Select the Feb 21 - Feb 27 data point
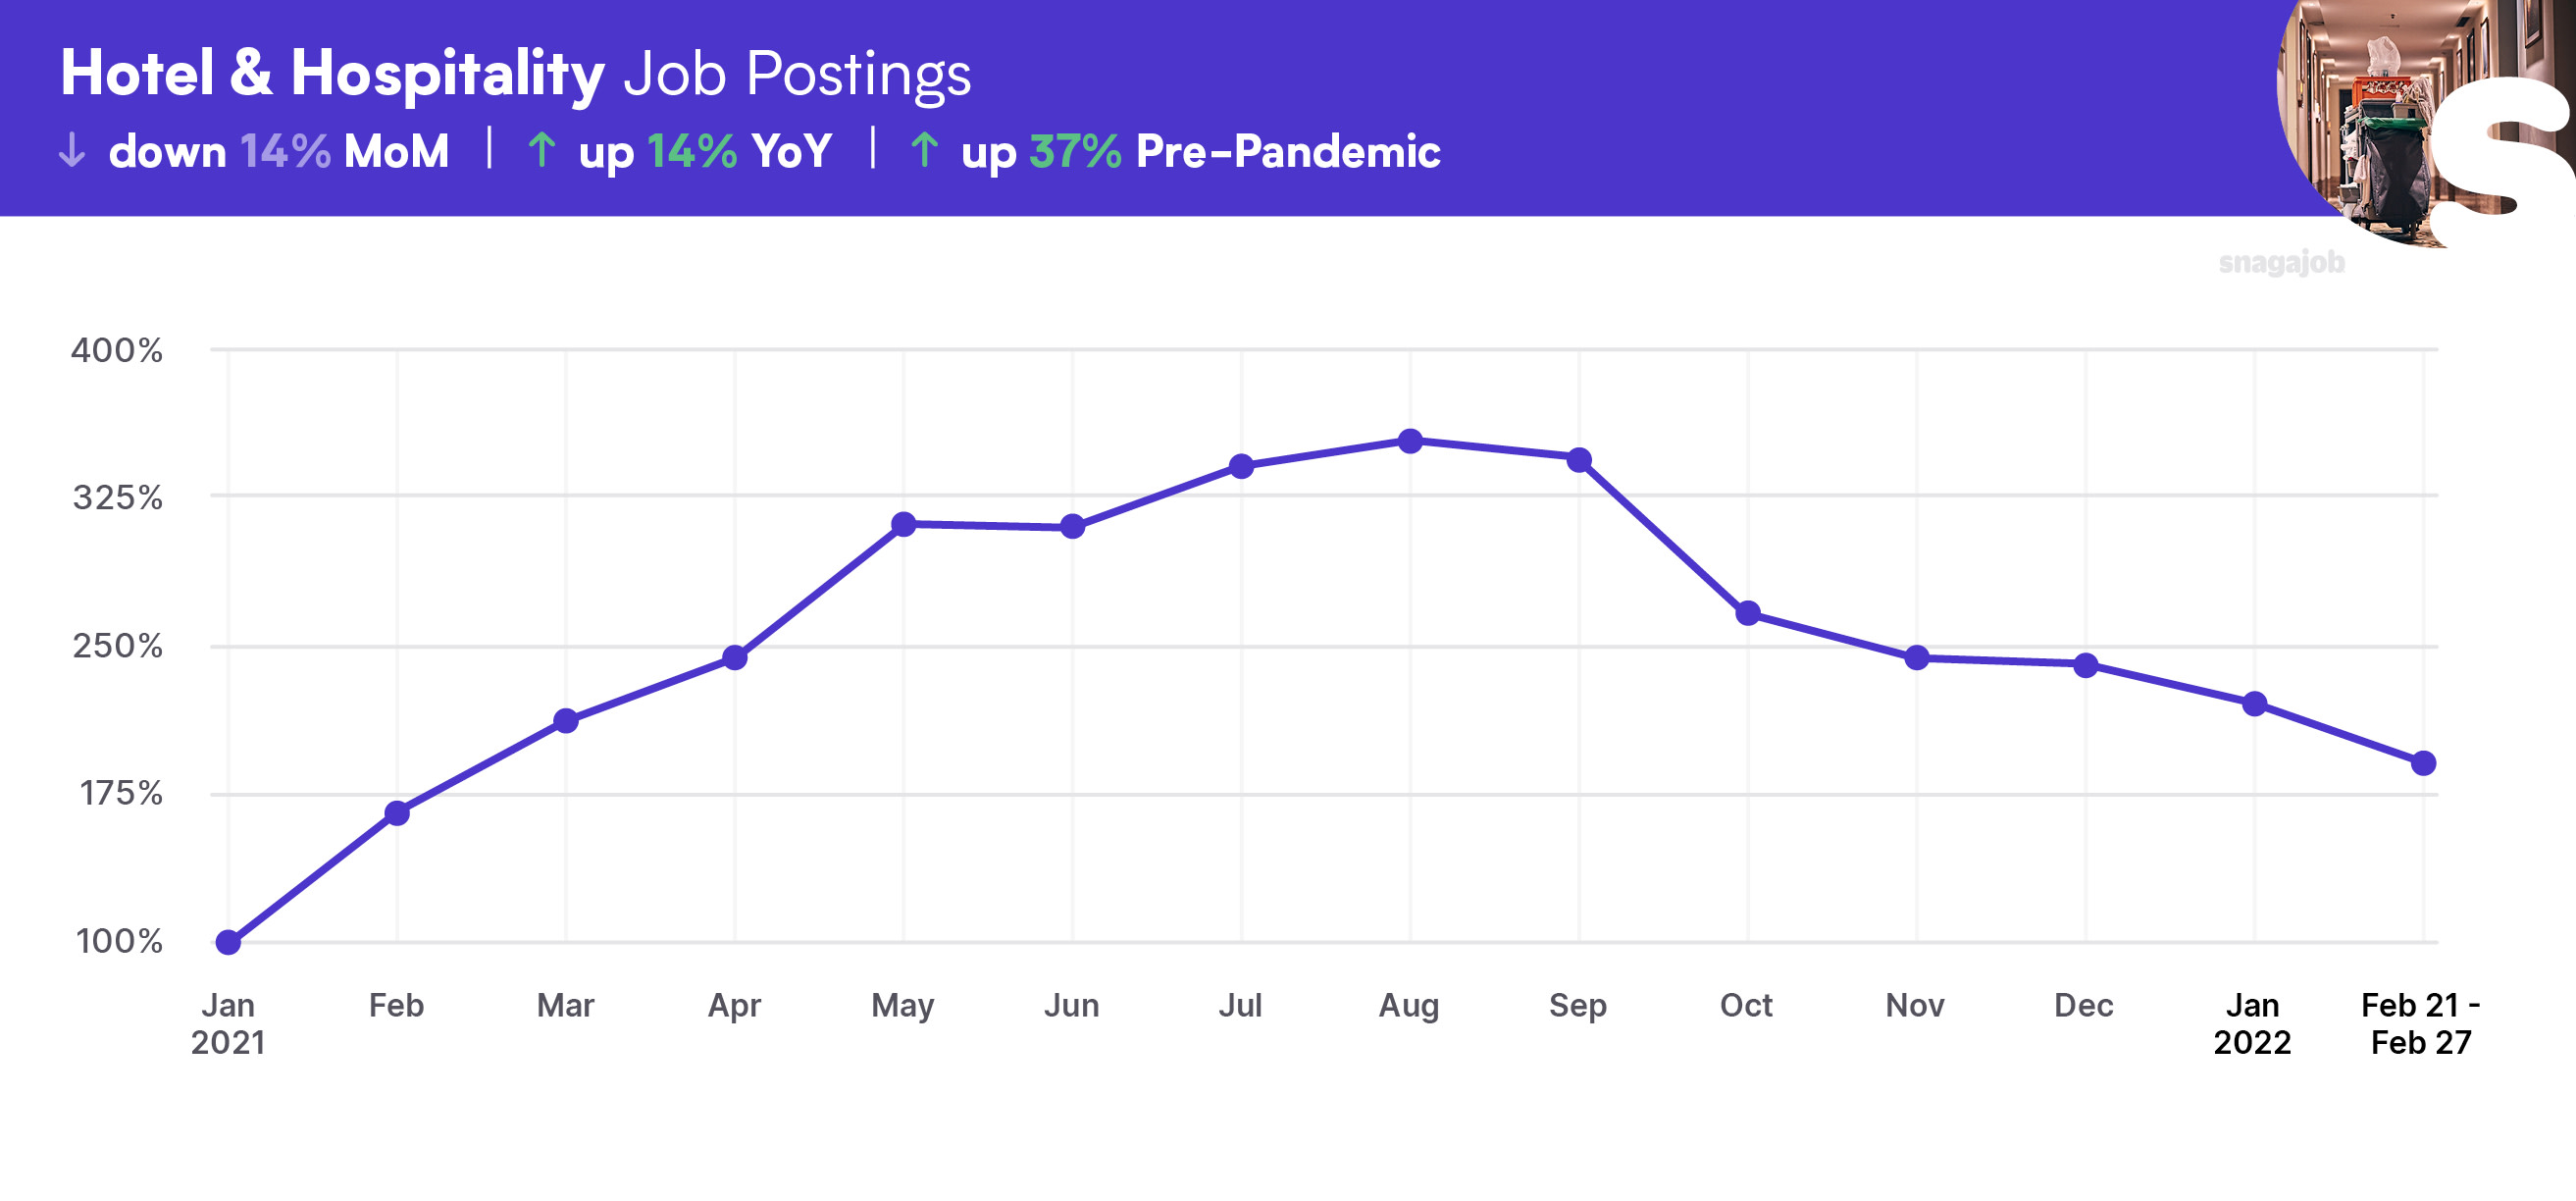The width and height of the screenshot is (2576, 1201). coord(2423,763)
